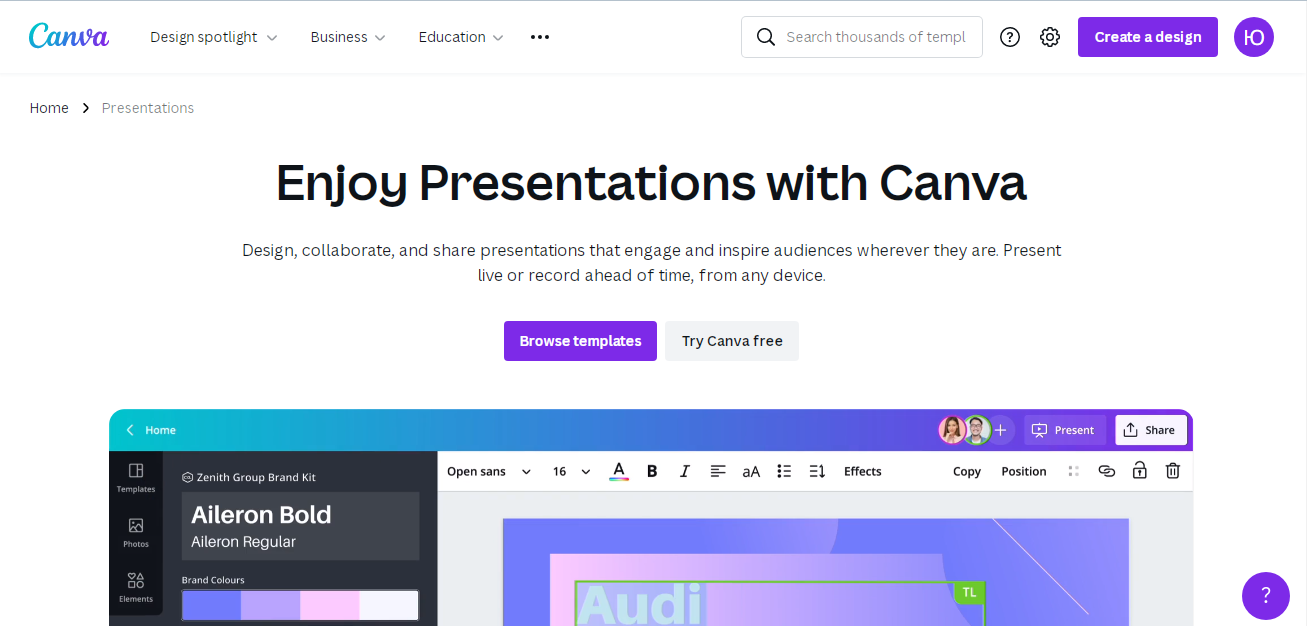The width and height of the screenshot is (1307, 626).
Task: Click the Presentations breadcrumb
Action: pos(148,108)
